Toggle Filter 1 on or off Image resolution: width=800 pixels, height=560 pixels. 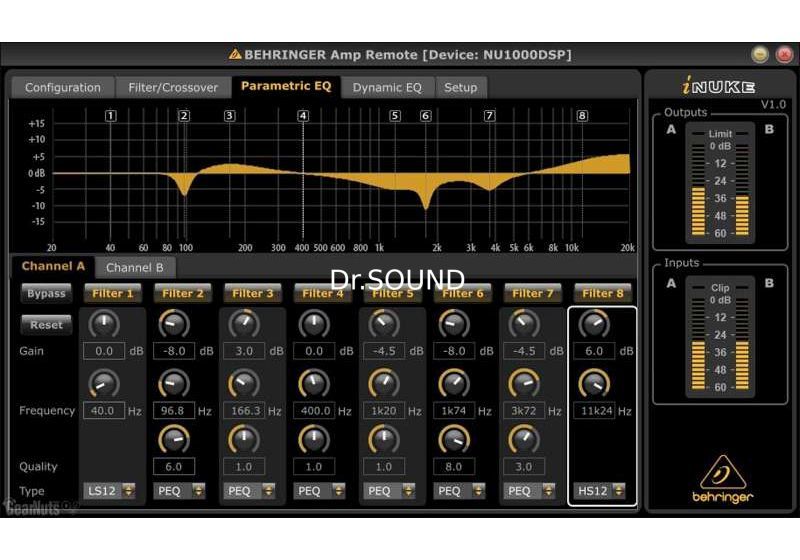coord(112,293)
